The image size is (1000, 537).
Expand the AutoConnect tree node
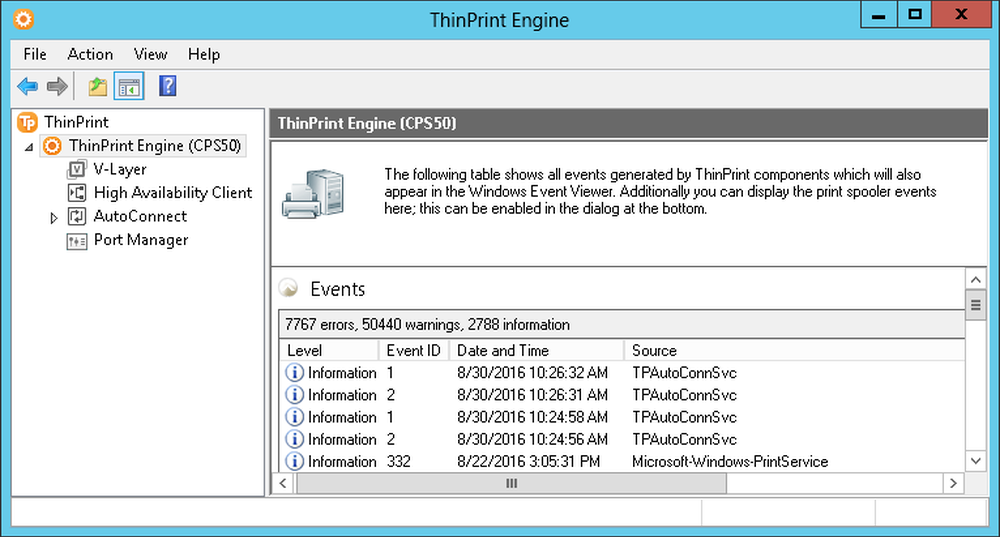(54, 217)
